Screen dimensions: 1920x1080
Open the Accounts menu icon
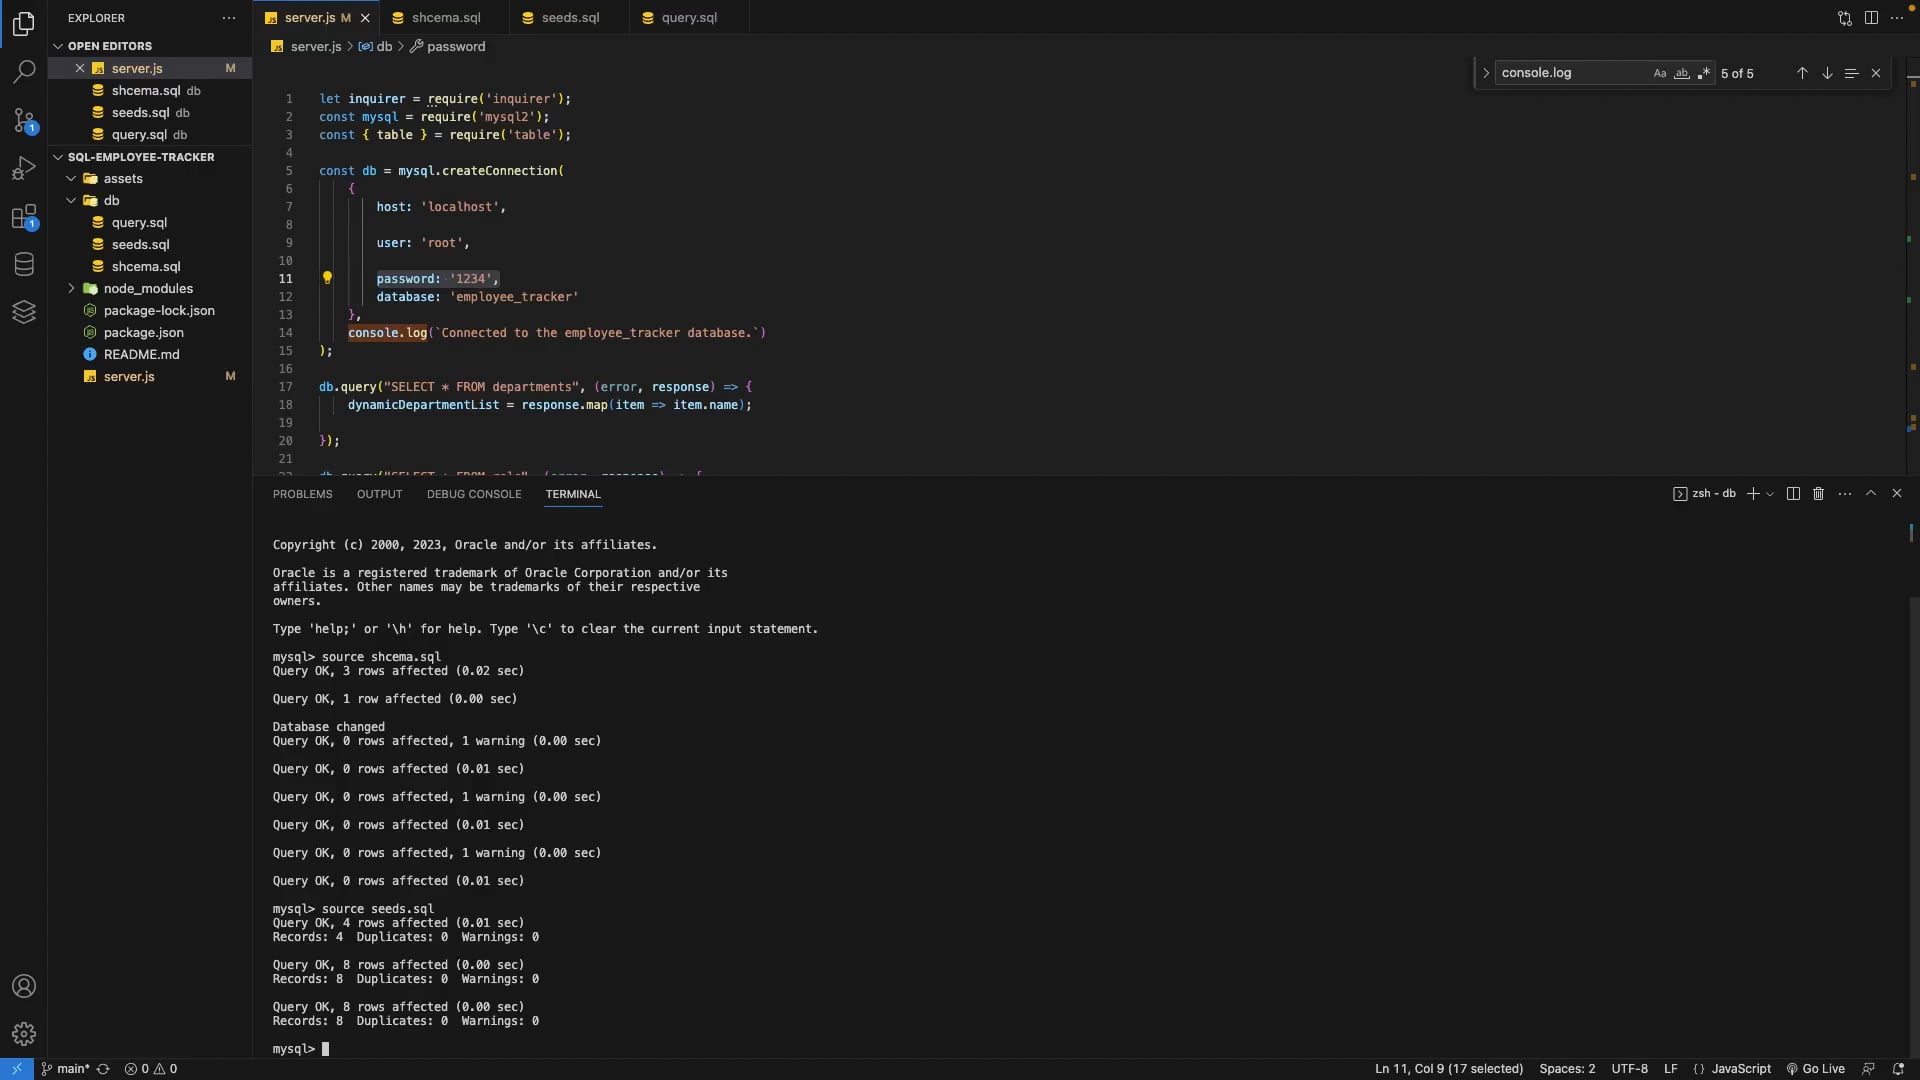coord(24,986)
